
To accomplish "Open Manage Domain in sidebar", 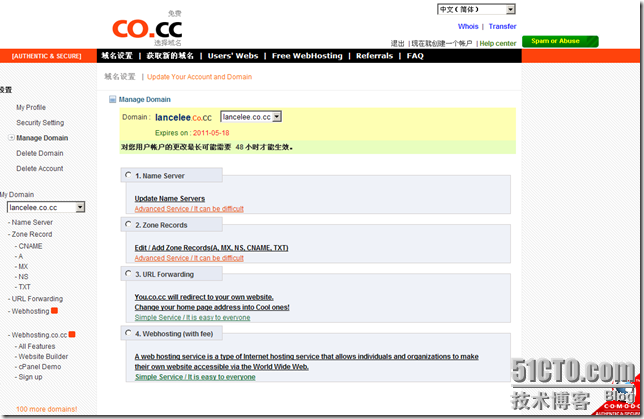I will 42,138.
